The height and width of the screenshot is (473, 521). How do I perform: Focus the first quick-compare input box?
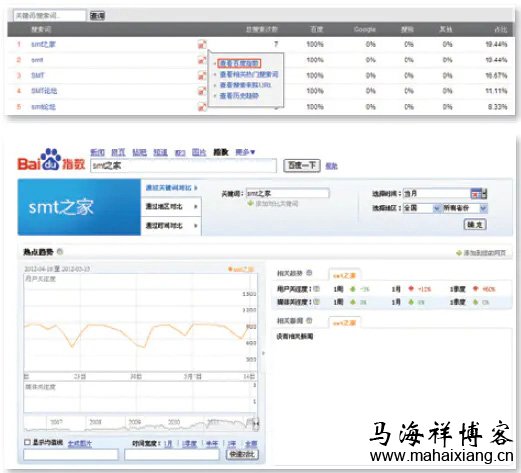pyautogui.click(x=71, y=454)
